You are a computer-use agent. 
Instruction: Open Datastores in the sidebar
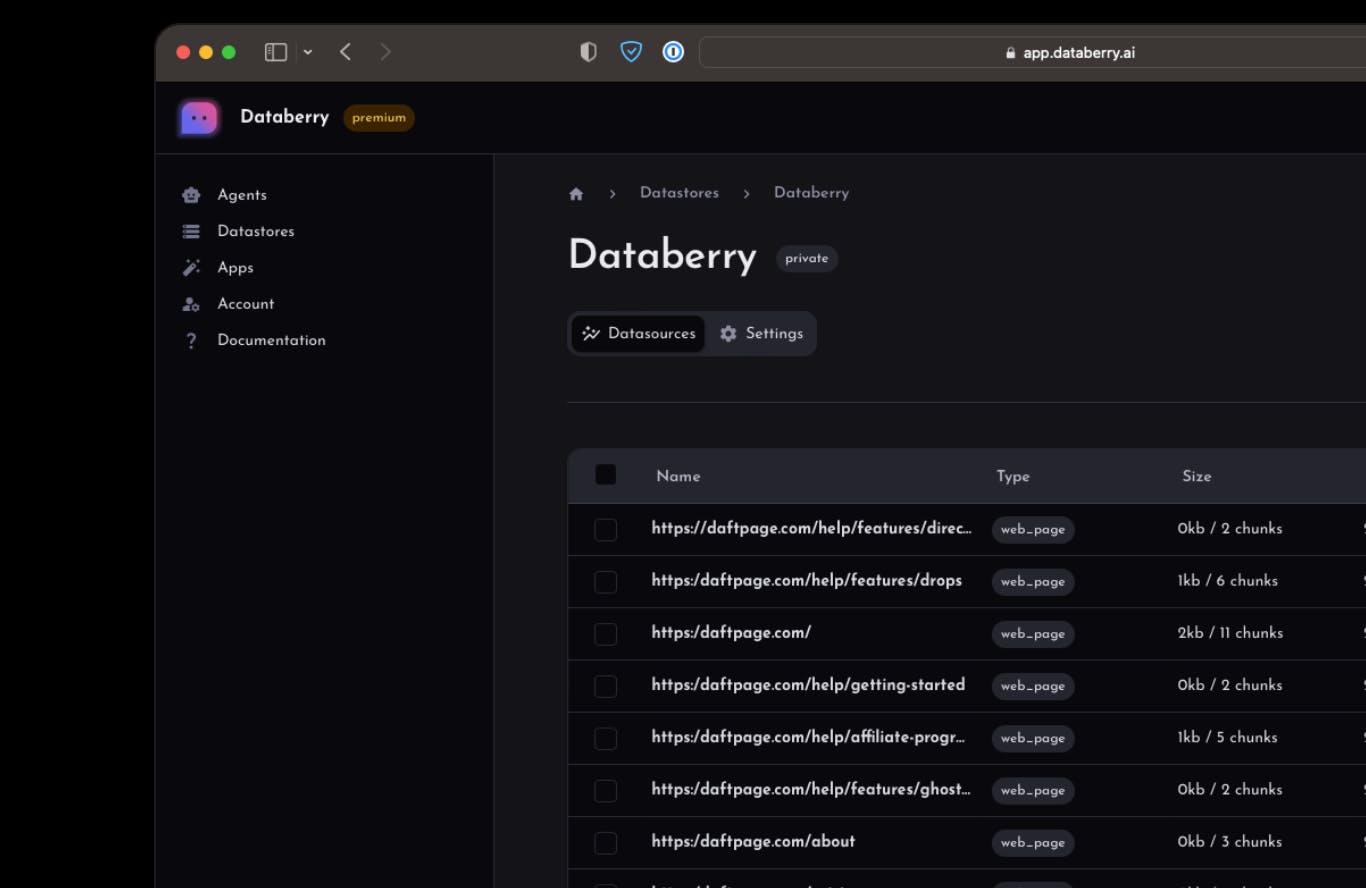[256, 231]
